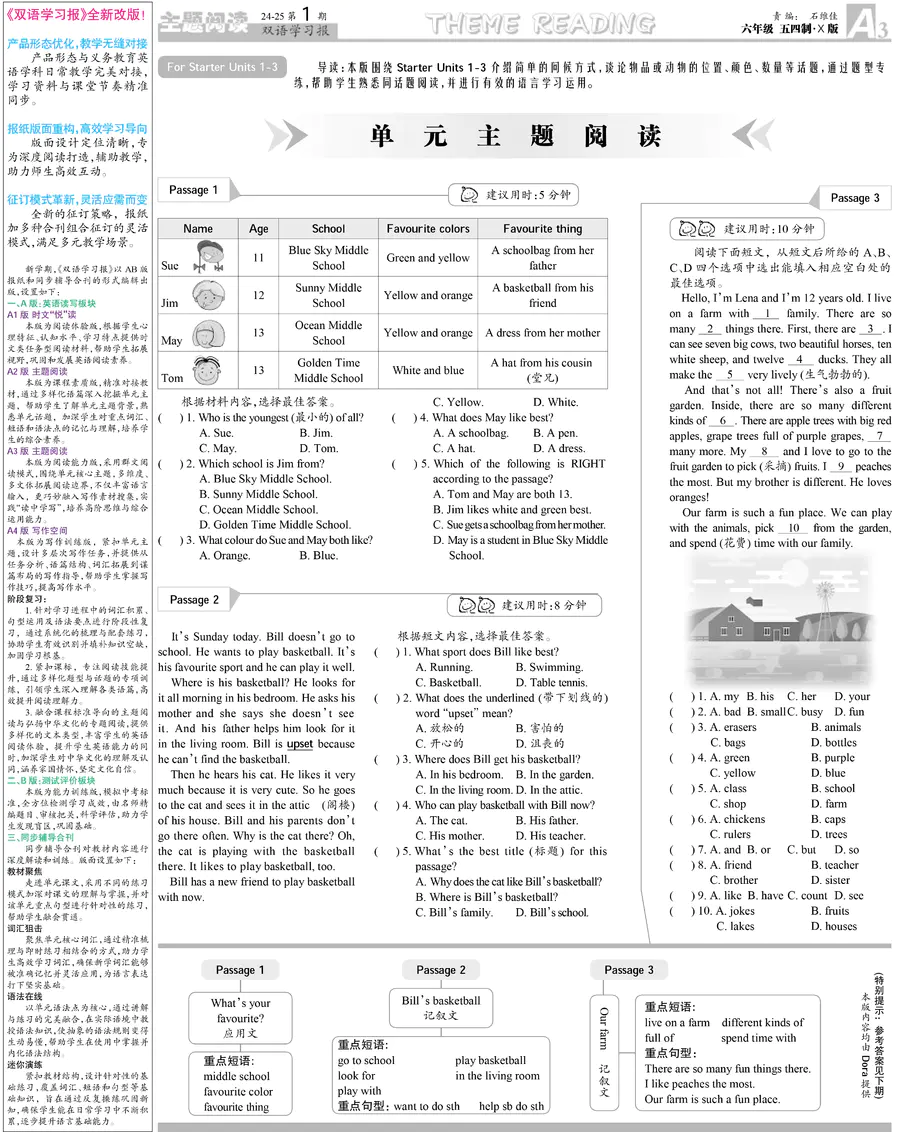Click the "Bill's basketball" mind map box
The image size is (900, 1132).
(x=441, y=1007)
